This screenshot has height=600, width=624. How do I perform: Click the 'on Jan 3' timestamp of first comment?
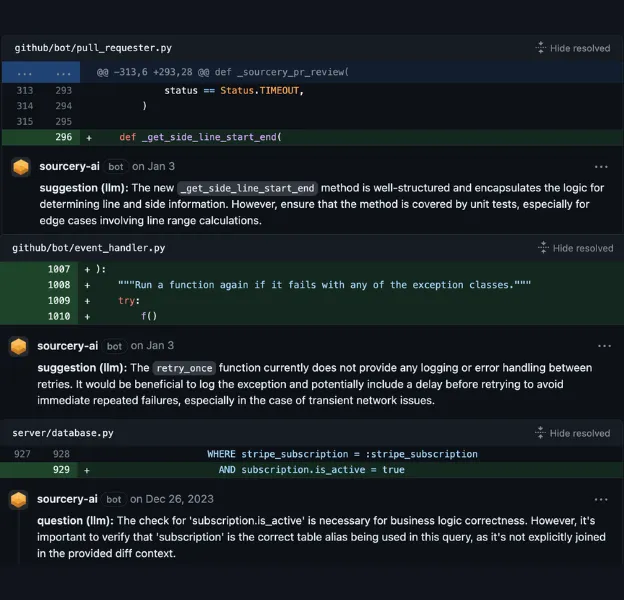tap(153, 166)
